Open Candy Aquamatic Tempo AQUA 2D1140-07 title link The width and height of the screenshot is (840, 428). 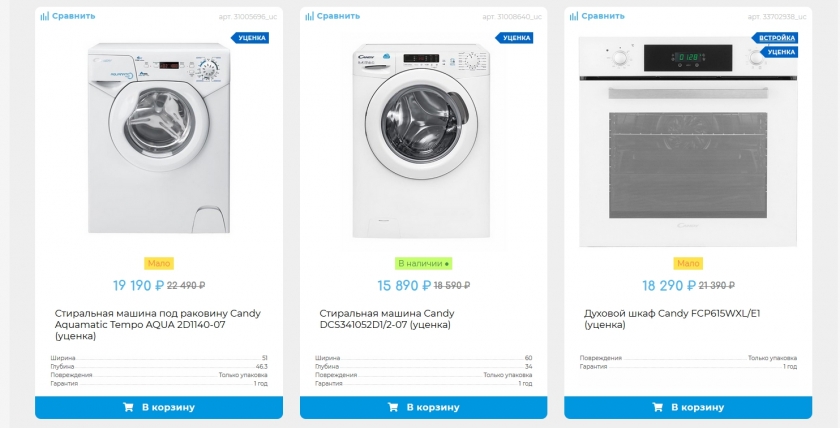pos(157,324)
